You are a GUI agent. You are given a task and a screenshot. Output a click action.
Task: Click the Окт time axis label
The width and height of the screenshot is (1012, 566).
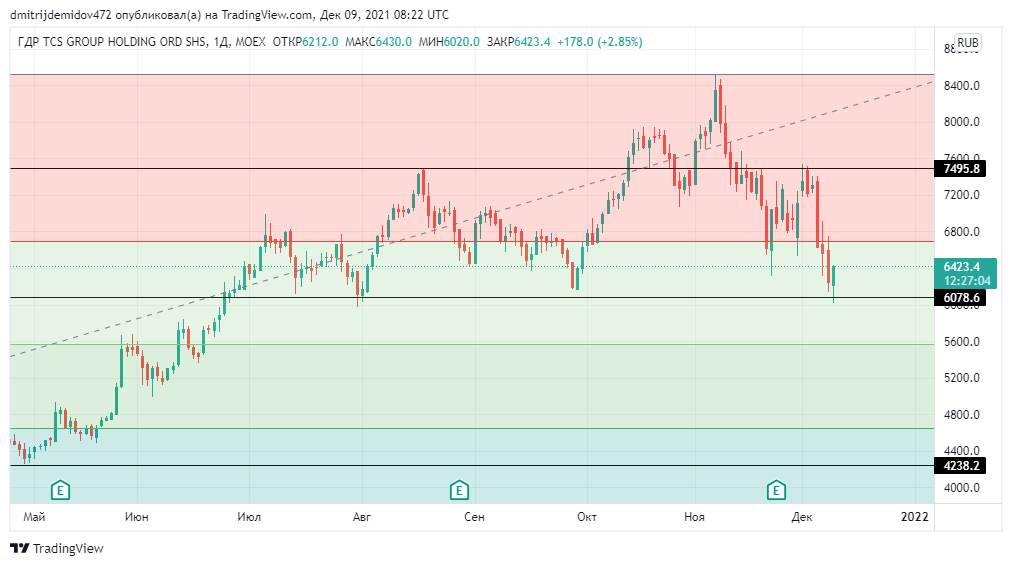pos(587,517)
